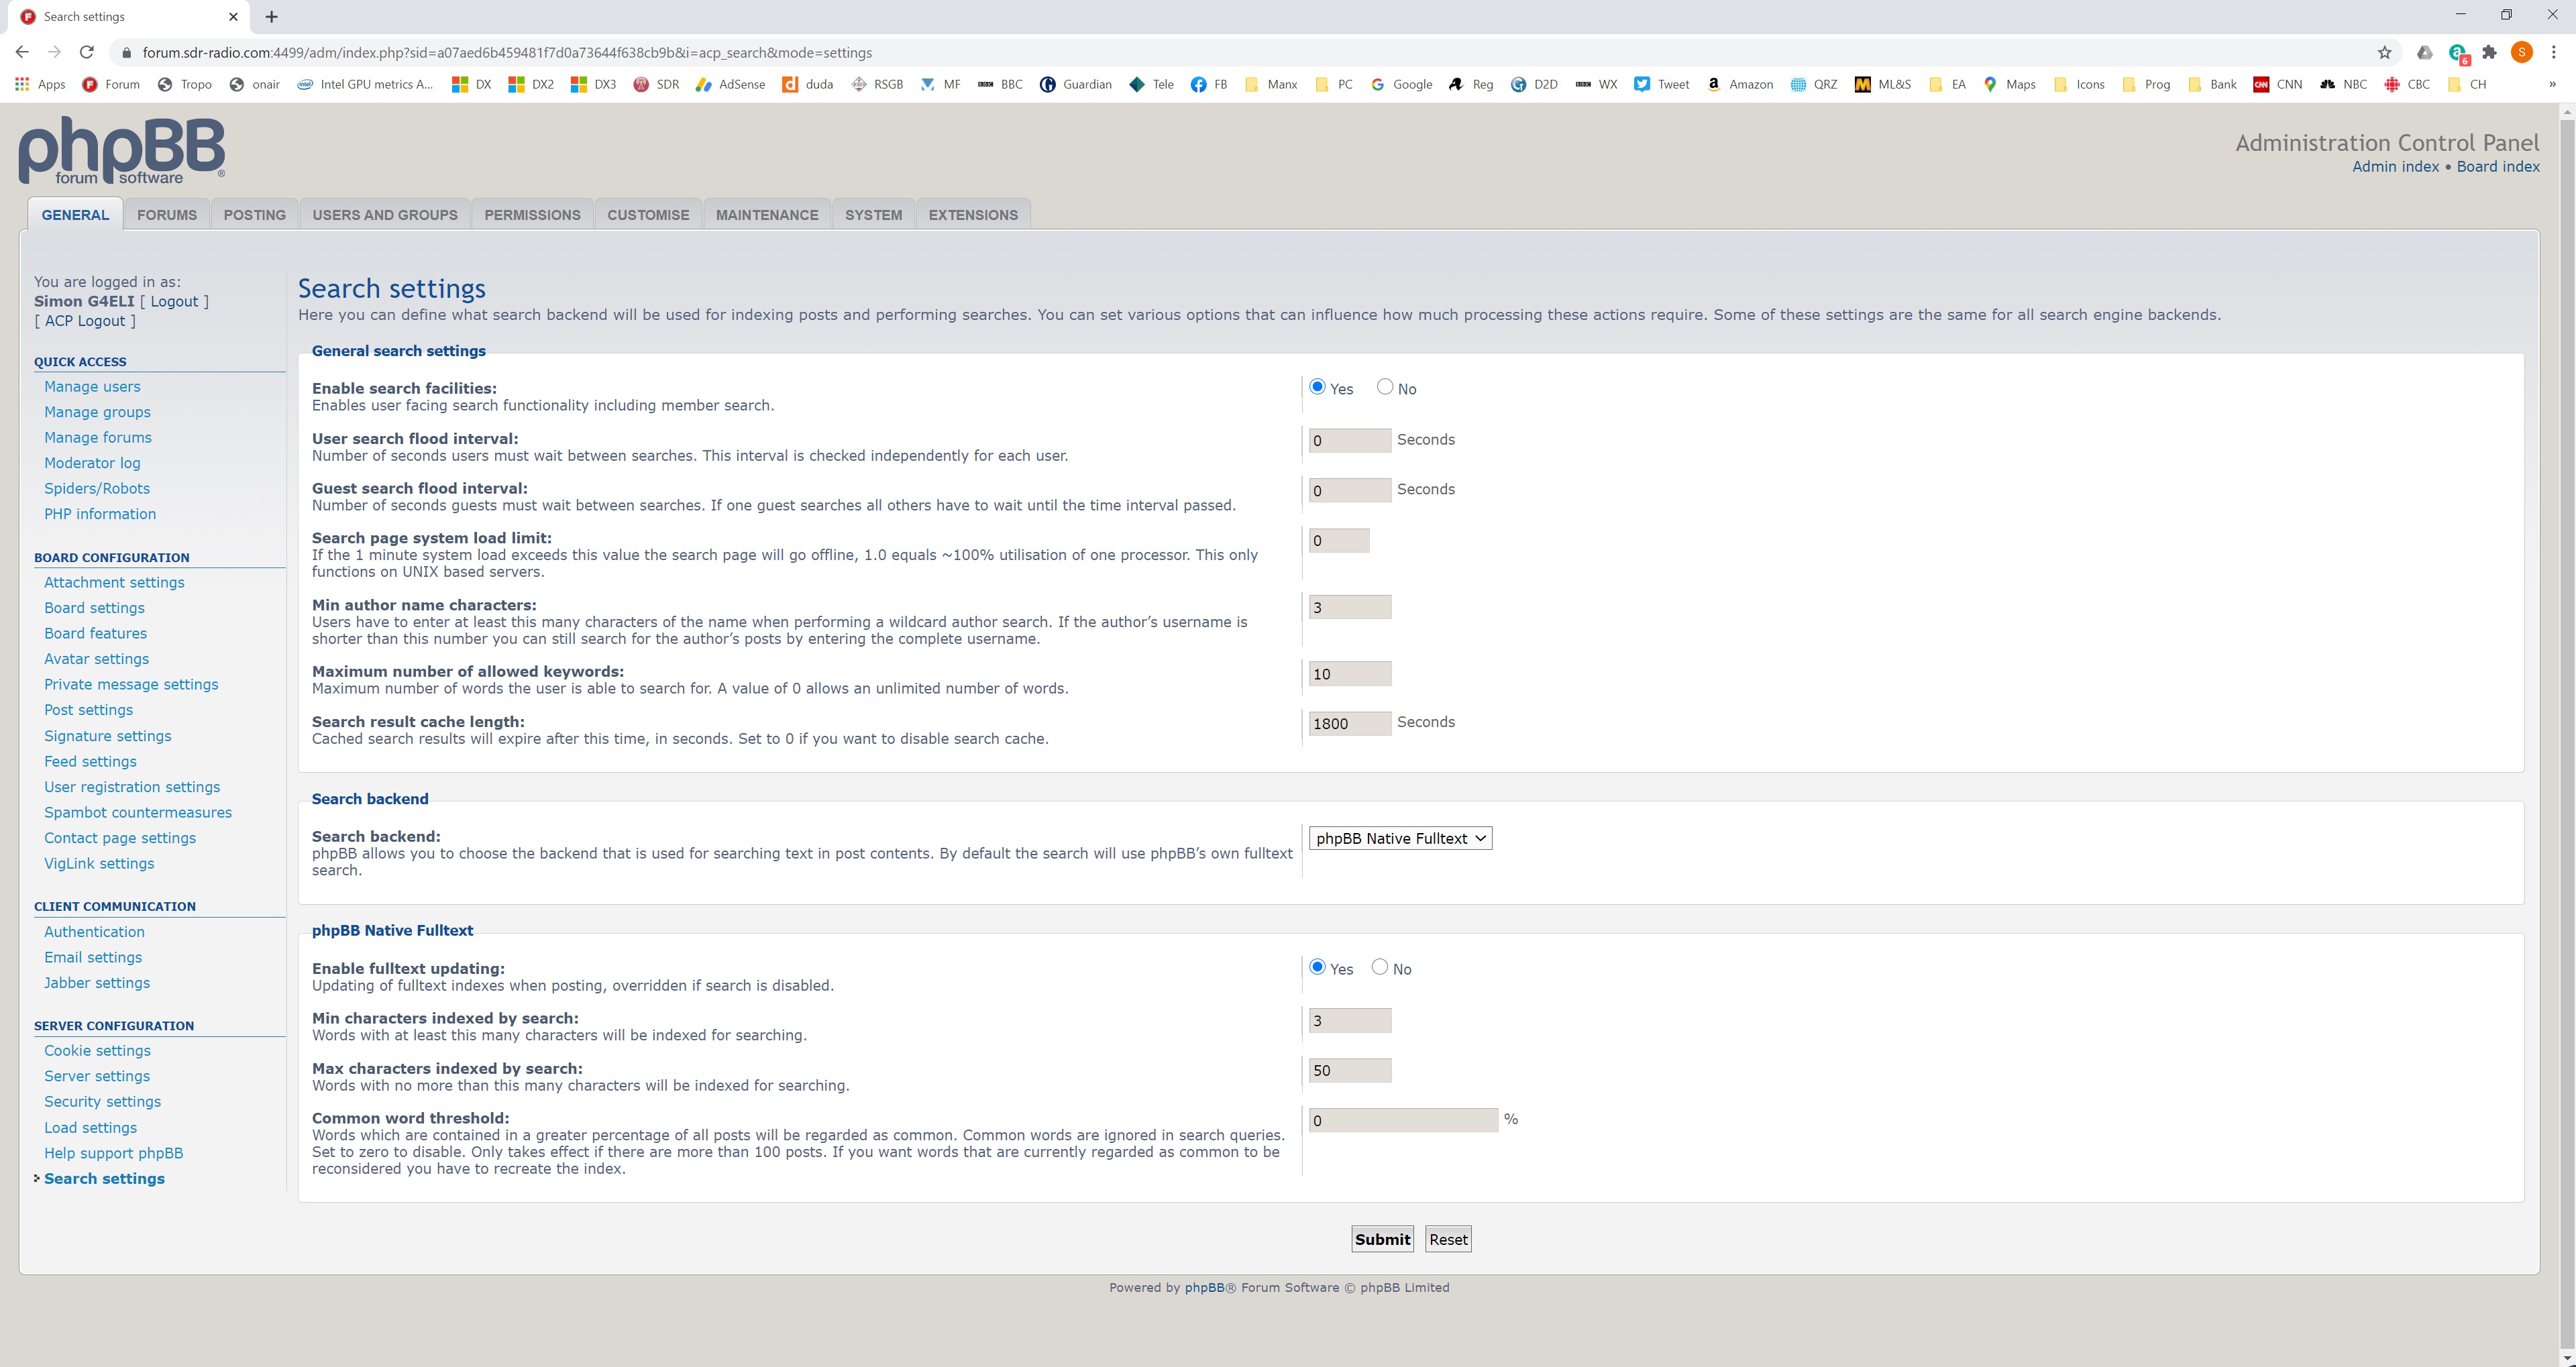The image size is (2576, 1367).
Task: Click the Chrome profile avatar
Action: [2521, 52]
